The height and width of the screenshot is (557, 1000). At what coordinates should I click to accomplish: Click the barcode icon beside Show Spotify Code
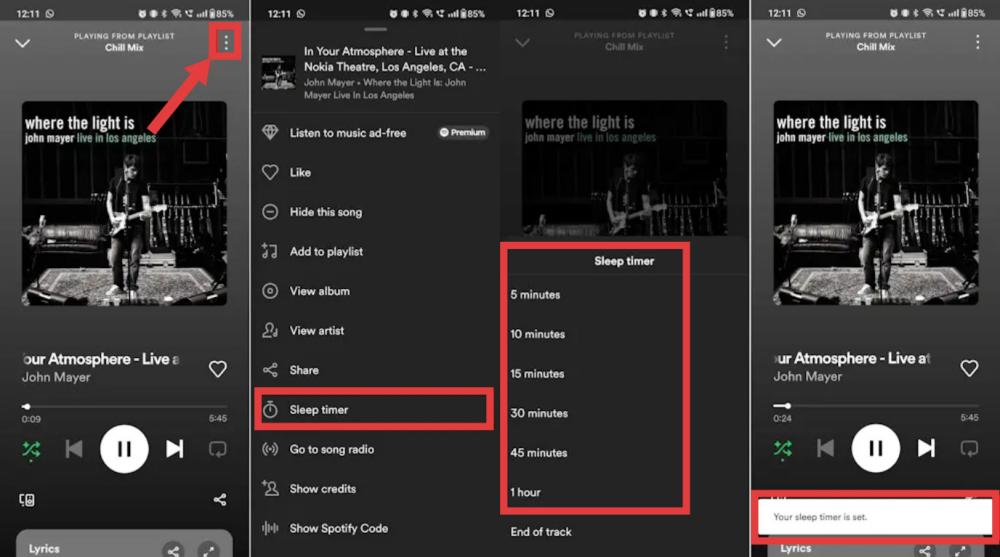[270, 528]
